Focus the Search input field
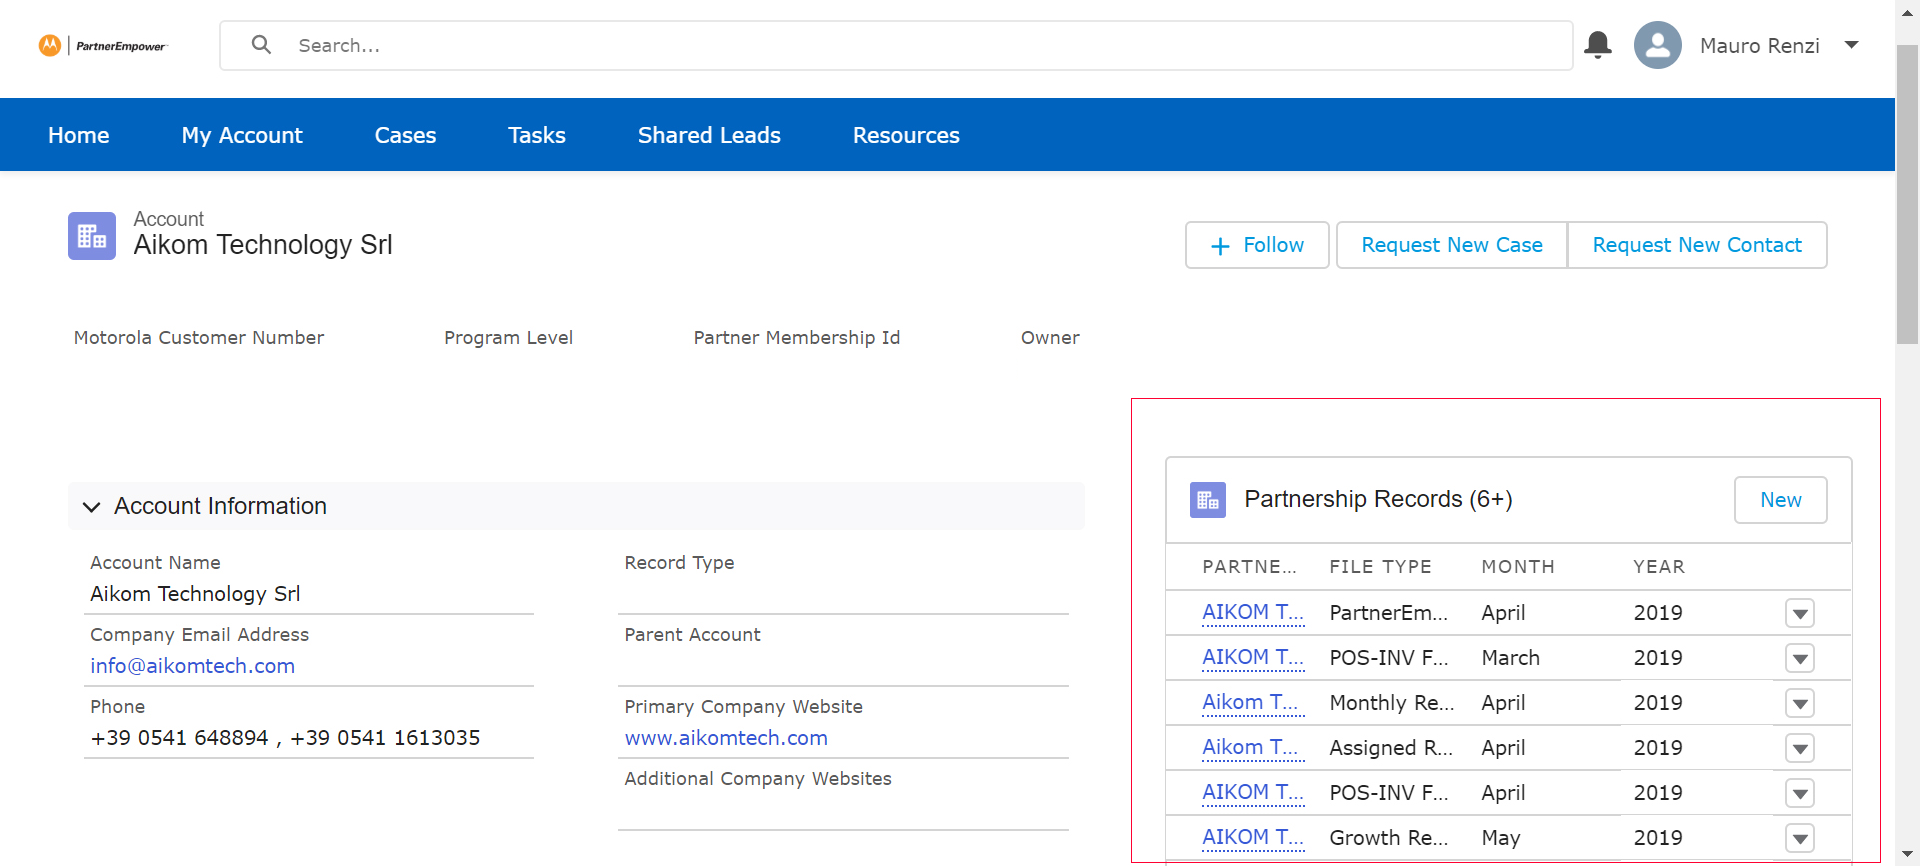The image size is (1920, 866). 896,46
